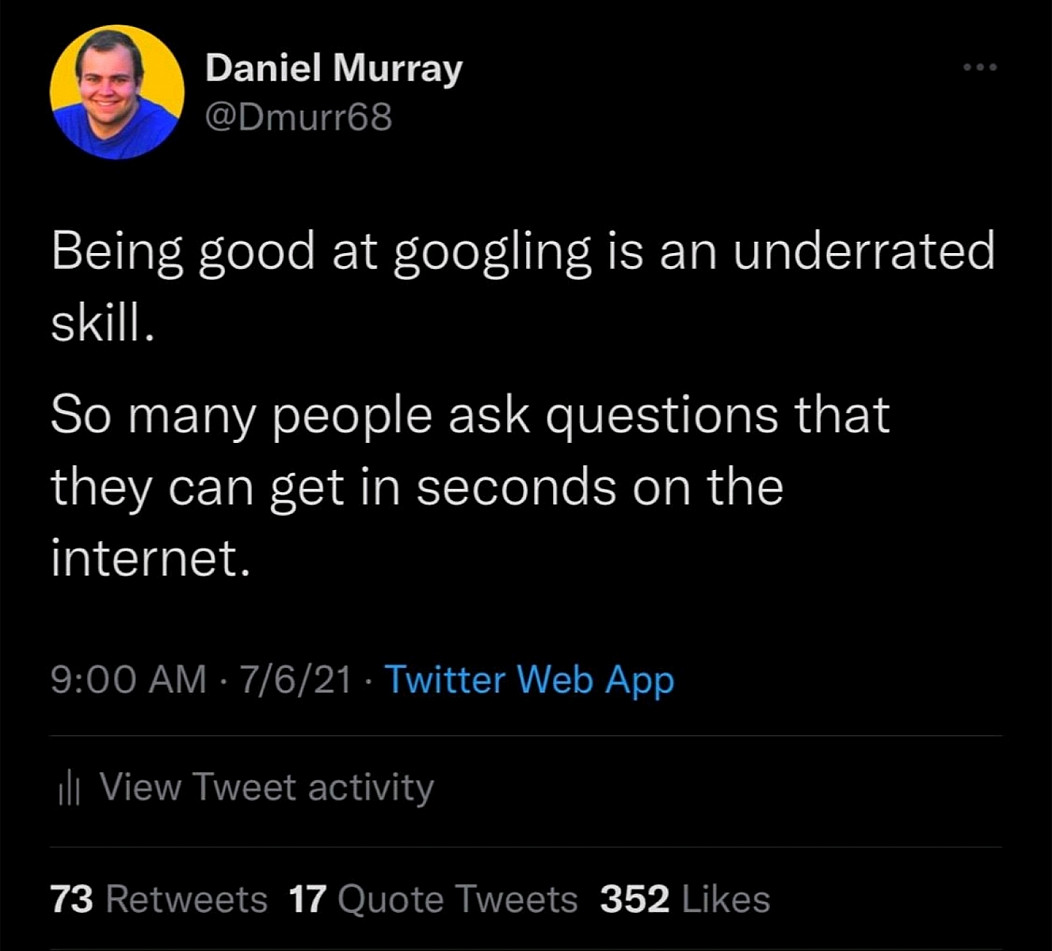Image resolution: width=1052 pixels, height=951 pixels.
Task: Show the Retweets list label
Action: click(186, 899)
